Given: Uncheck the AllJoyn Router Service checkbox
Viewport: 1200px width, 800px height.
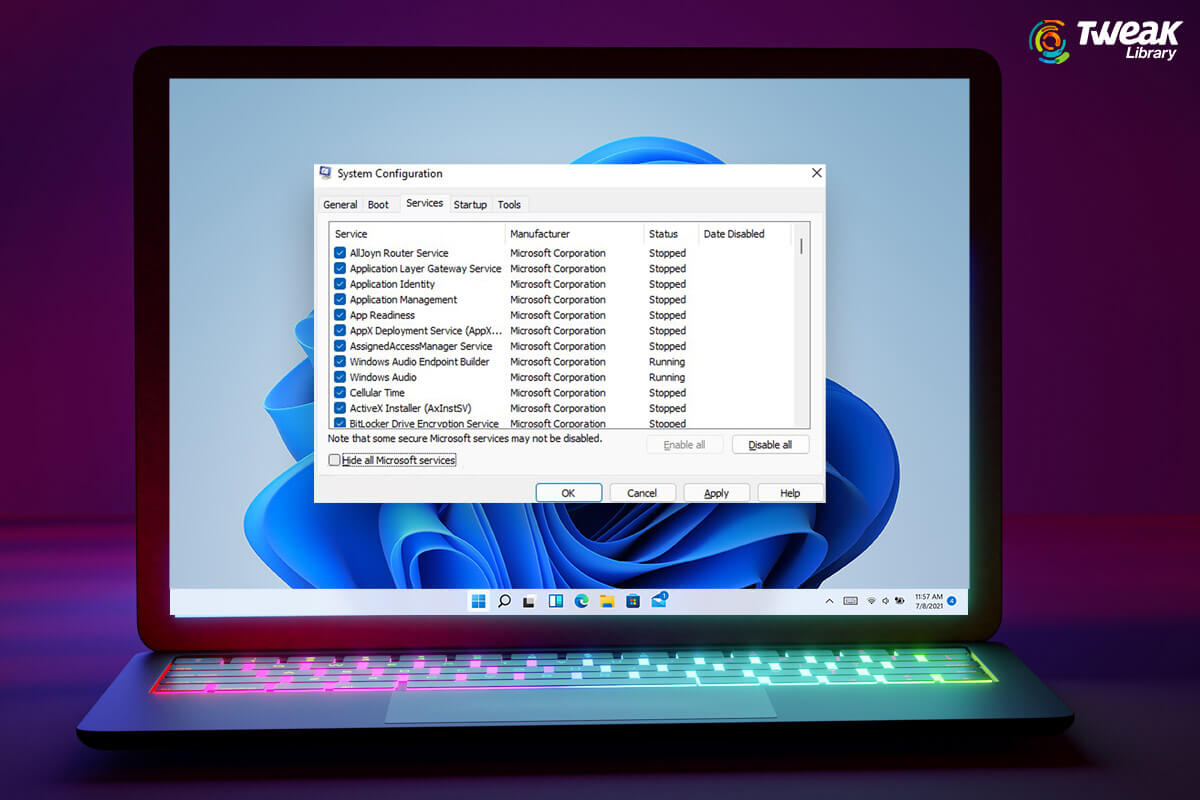Looking at the screenshot, I should 340,253.
